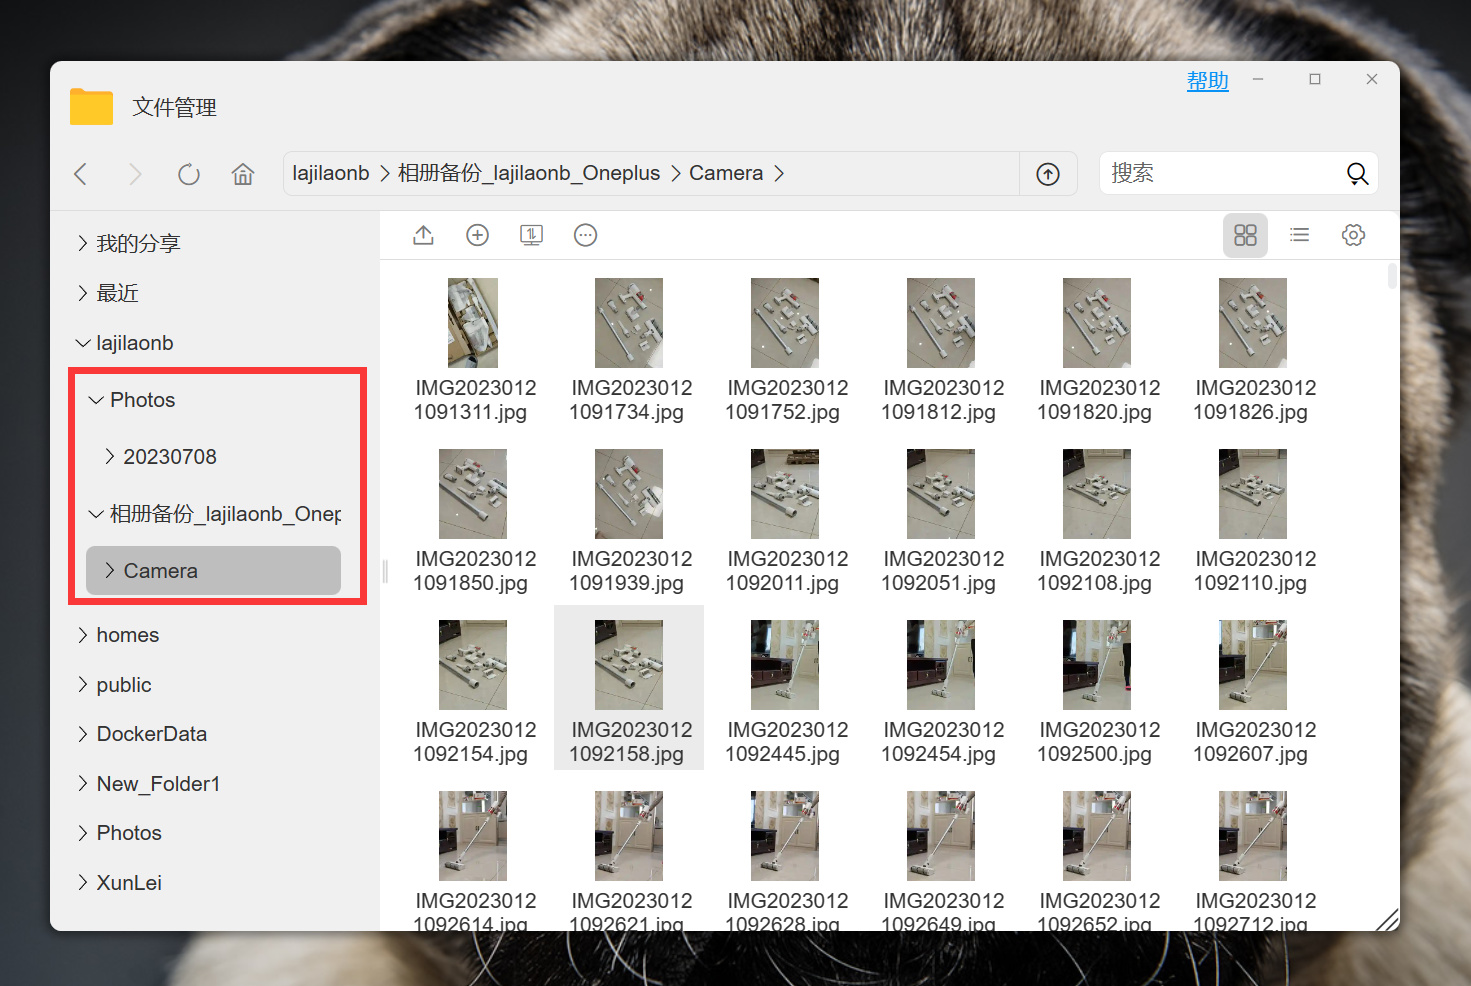Screen dimensions: 1471x986
Task: Switch to grid thumbnail view
Action: pyautogui.click(x=1245, y=235)
